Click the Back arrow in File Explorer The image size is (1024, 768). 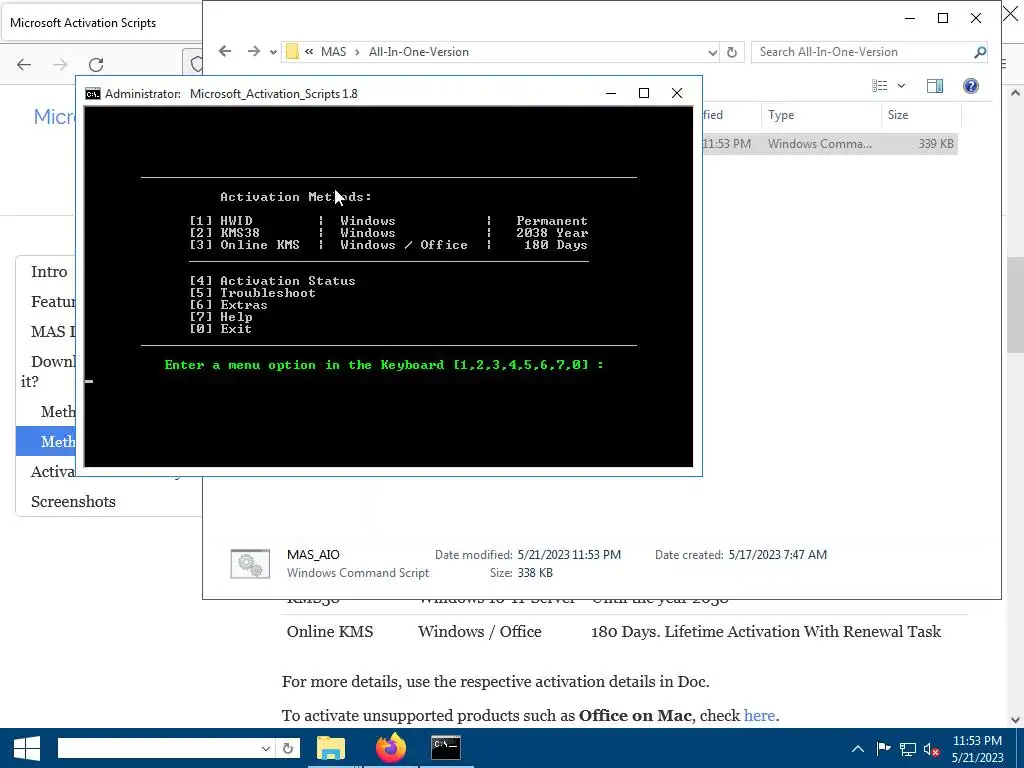pyautogui.click(x=225, y=51)
